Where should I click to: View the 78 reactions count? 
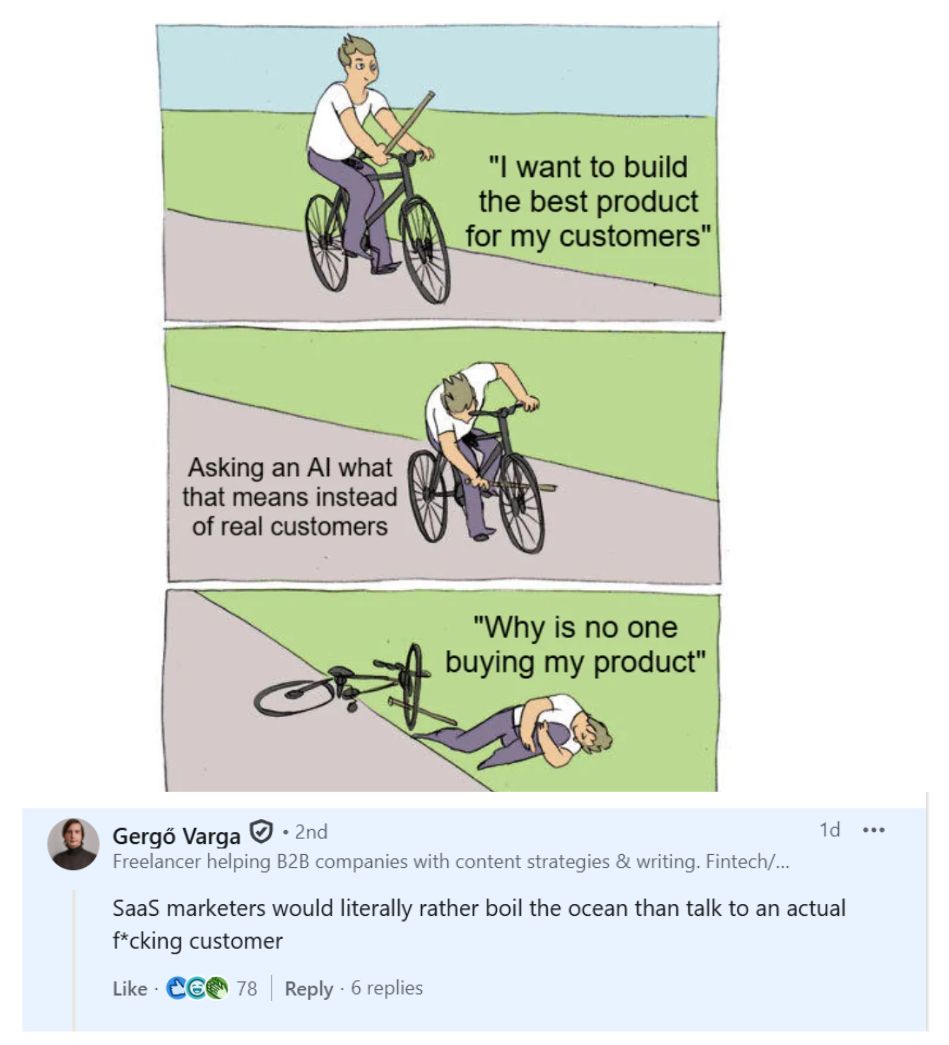click(x=246, y=989)
